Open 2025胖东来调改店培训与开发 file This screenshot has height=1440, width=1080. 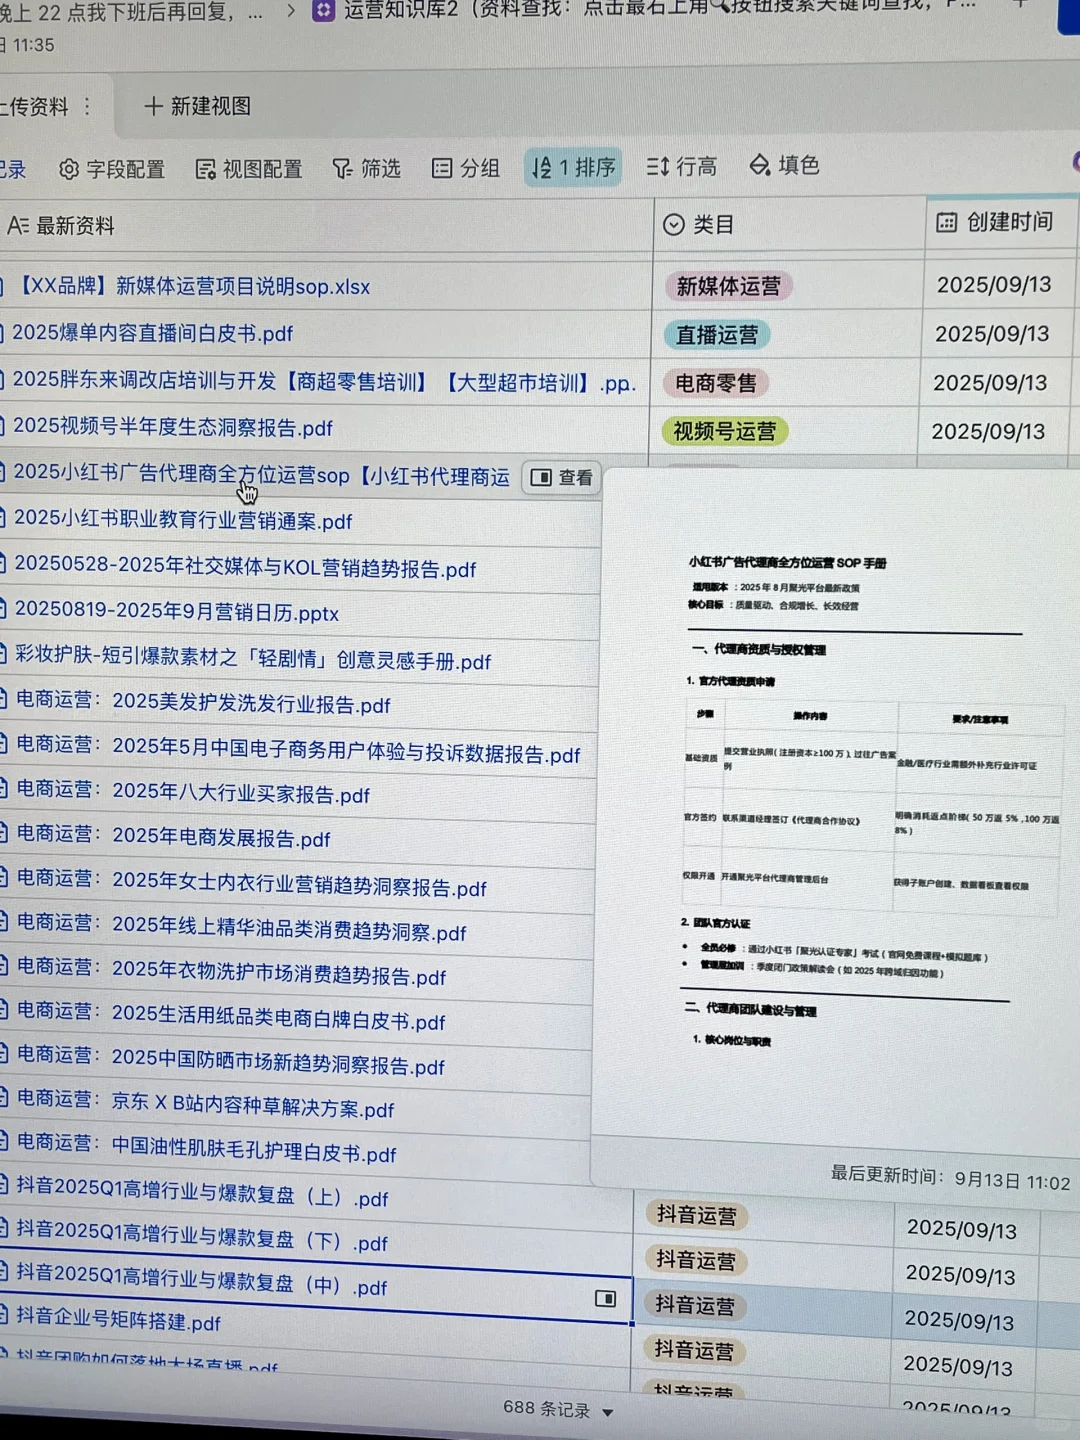click(x=323, y=382)
